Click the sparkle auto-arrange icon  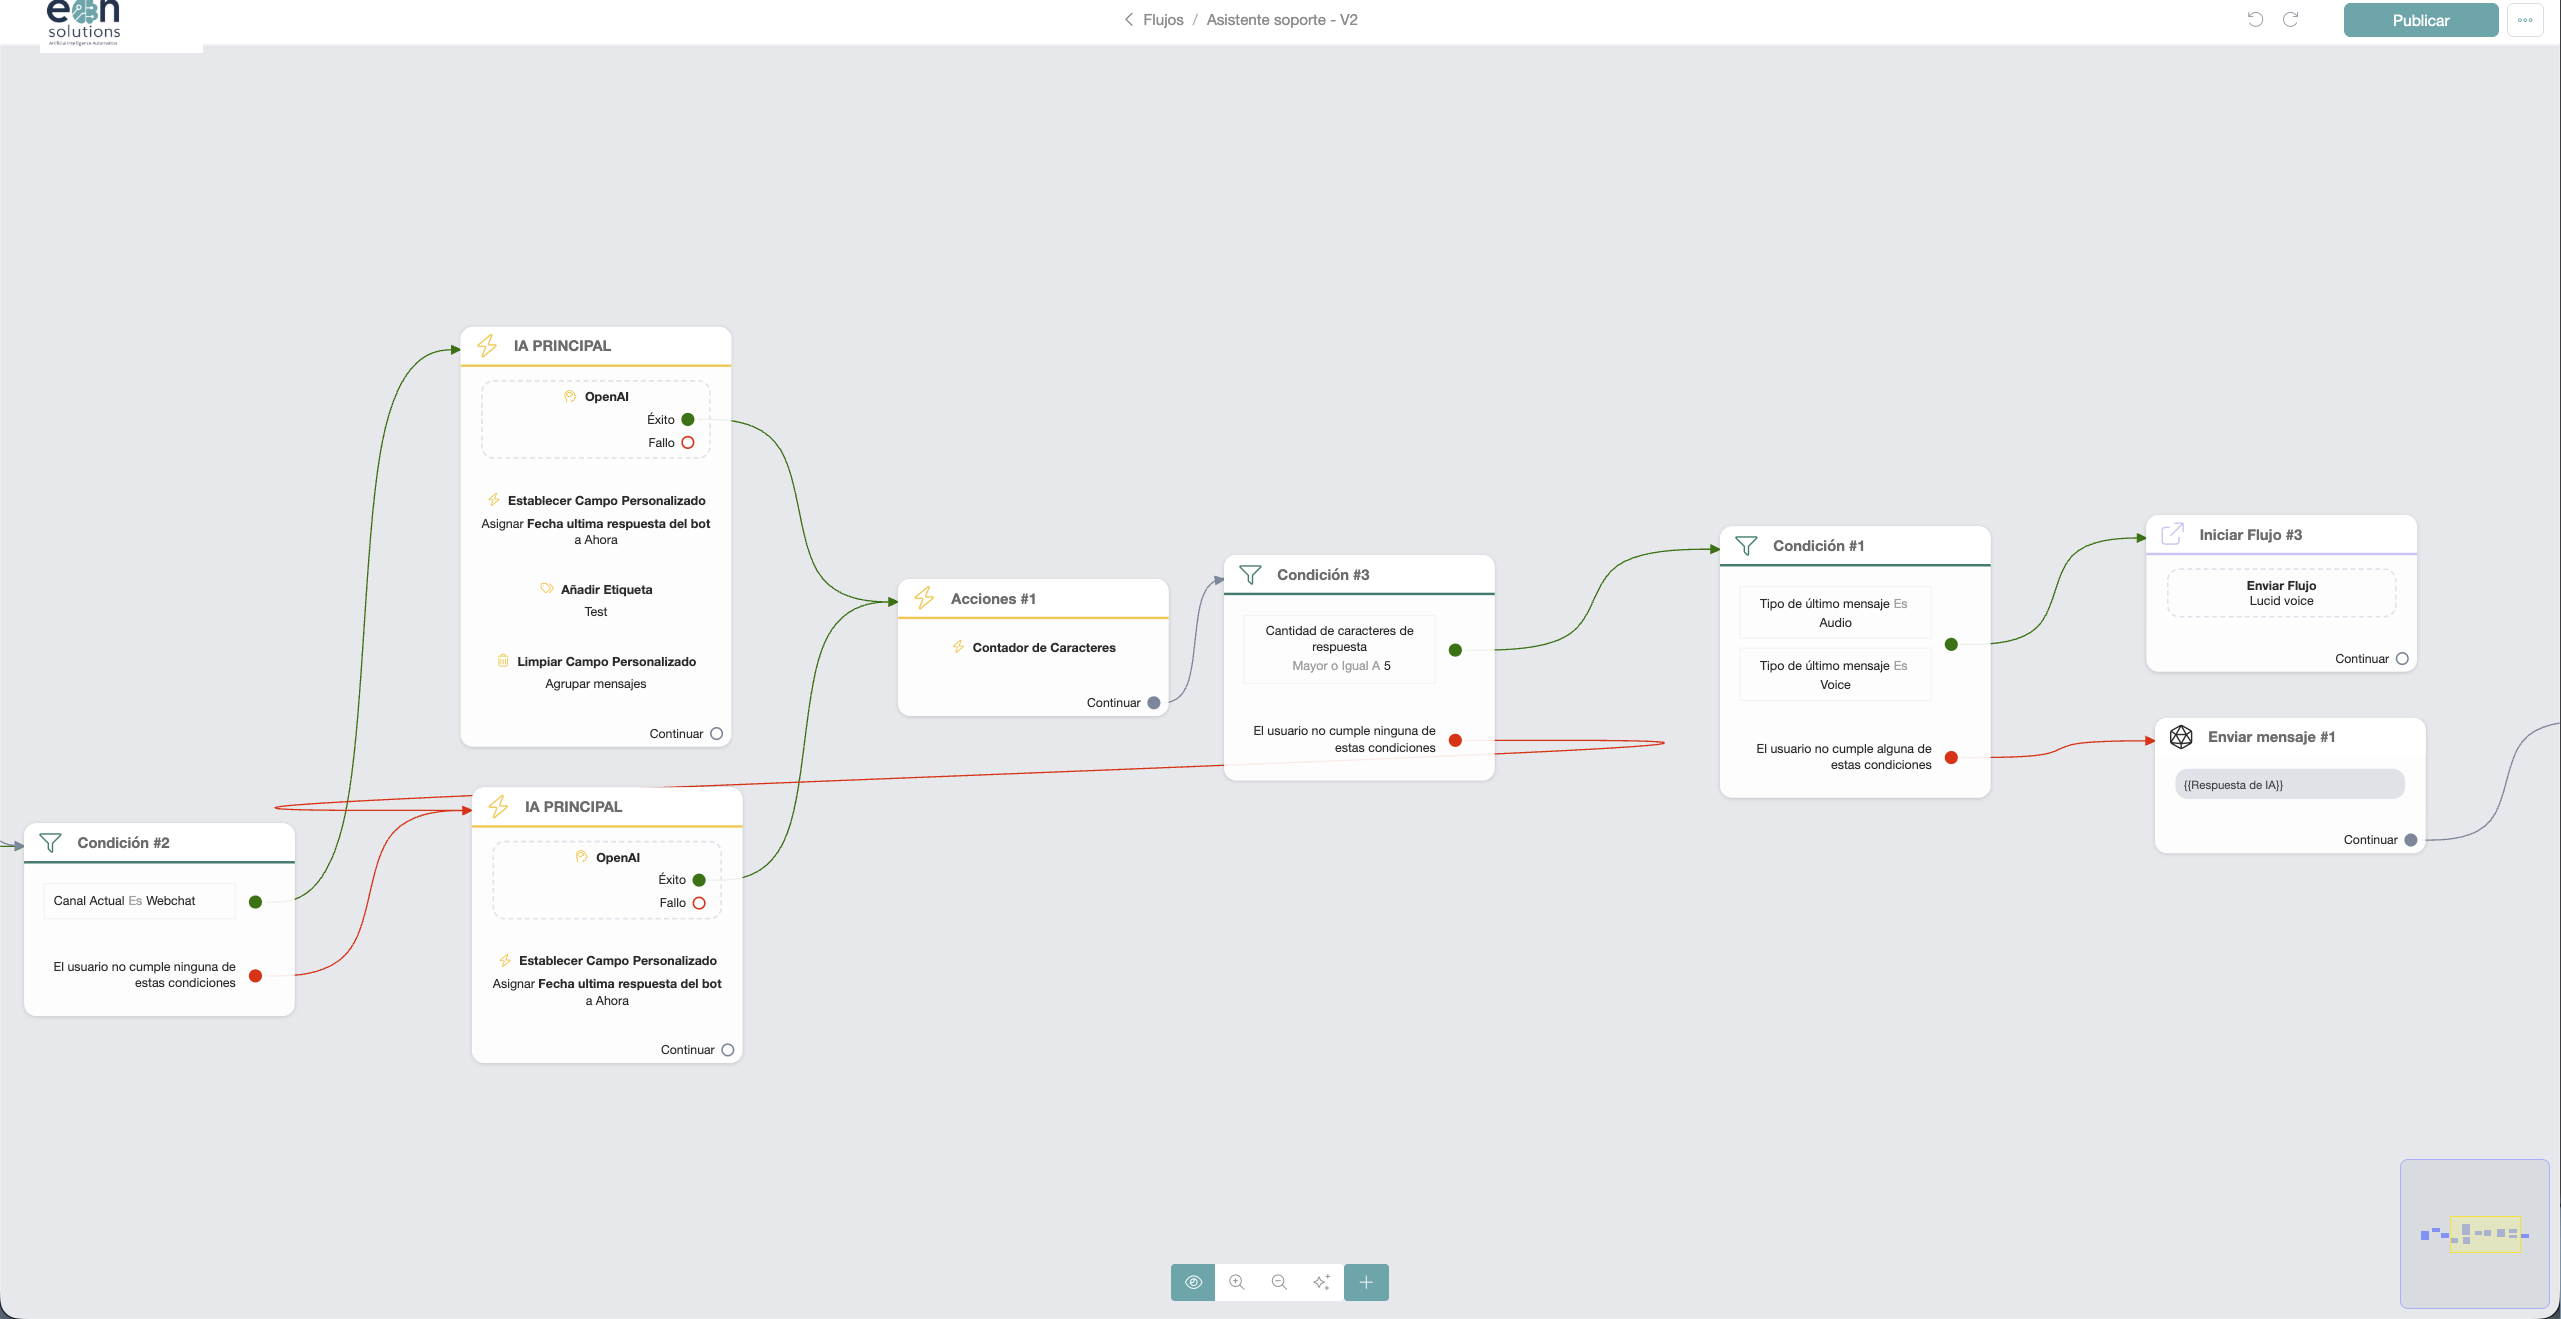(x=1322, y=1282)
